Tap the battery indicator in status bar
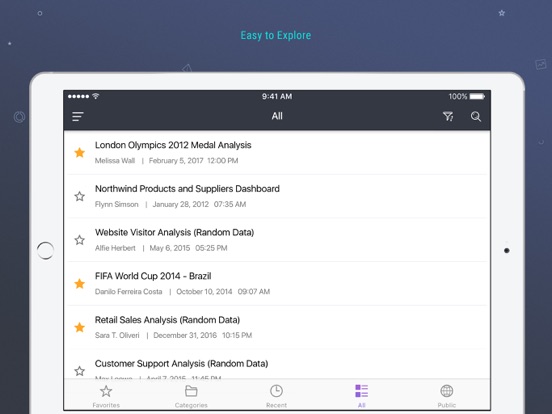 [477, 96]
